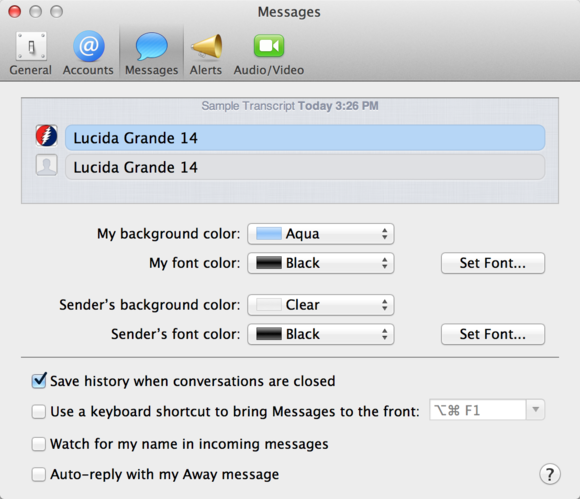Uncheck Save history when conversations are closed
Viewport: 580px width, 499px height.
pyautogui.click(x=39, y=381)
